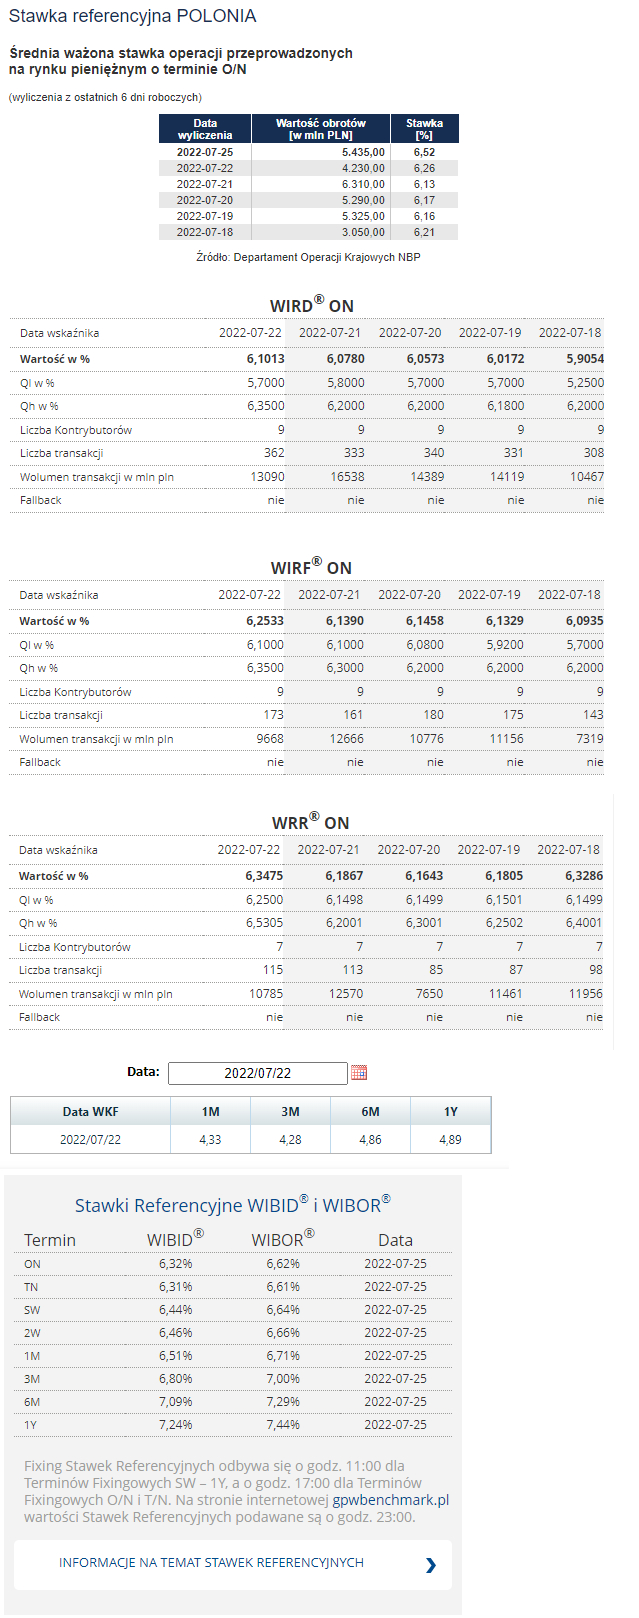
Task: Click the 'Wartość obrotów' column header
Action: click(321, 129)
